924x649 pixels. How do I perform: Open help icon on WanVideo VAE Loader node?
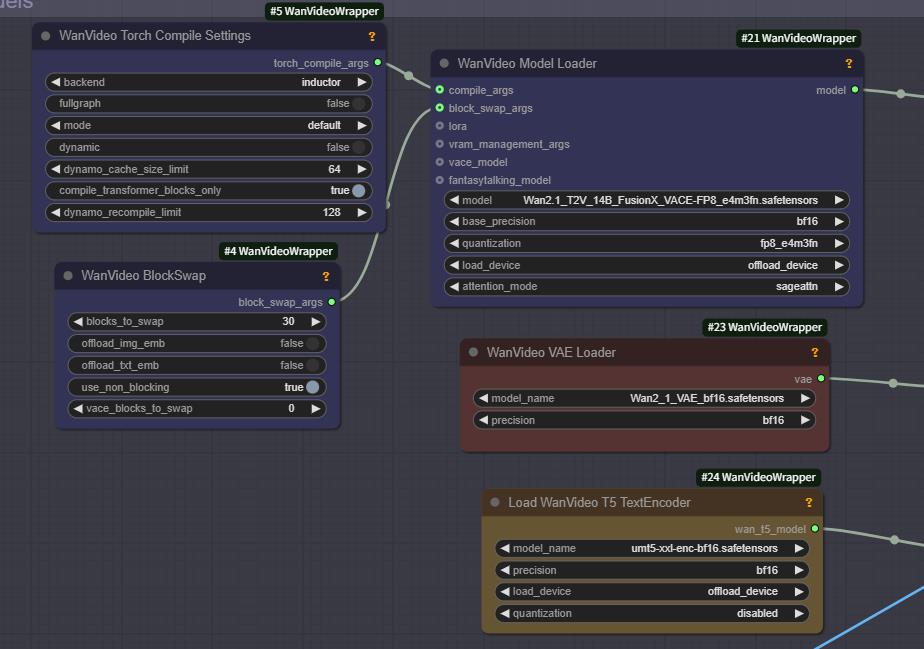coord(814,352)
